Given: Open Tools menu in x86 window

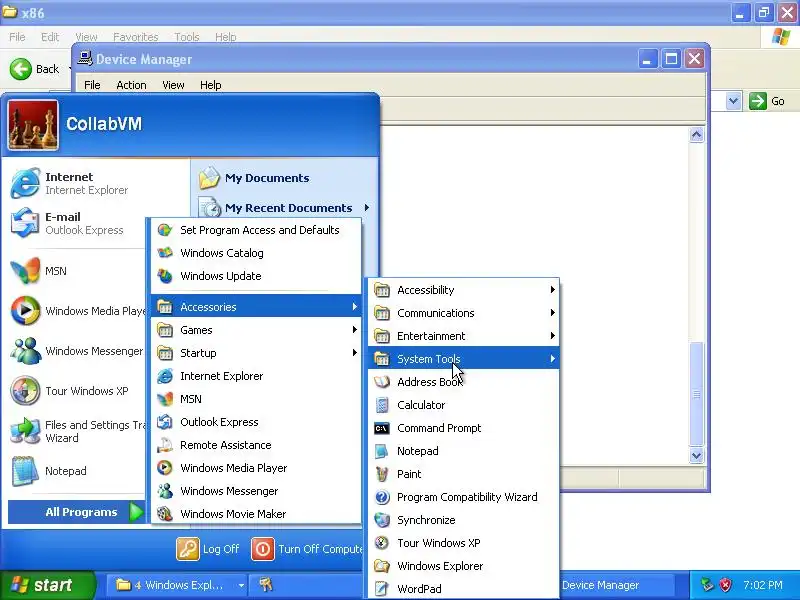Looking at the screenshot, I should point(186,37).
